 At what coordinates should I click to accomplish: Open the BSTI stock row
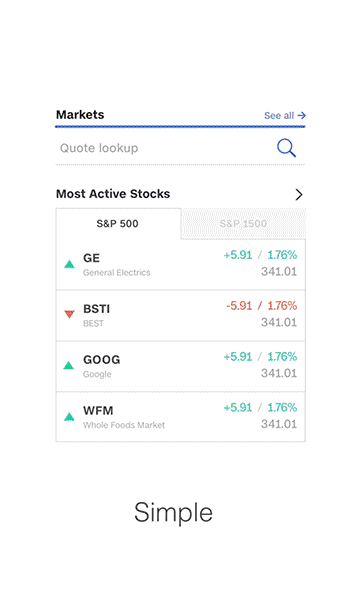click(181, 315)
